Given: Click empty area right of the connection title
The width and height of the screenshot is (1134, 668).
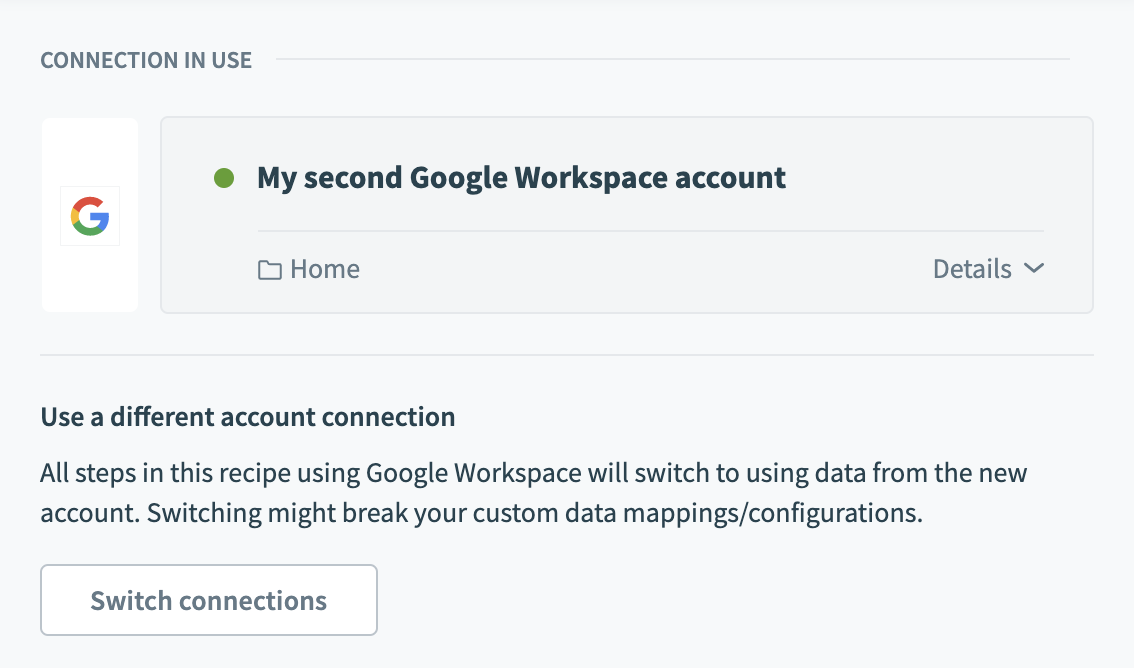Looking at the screenshot, I should tap(920, 178).
